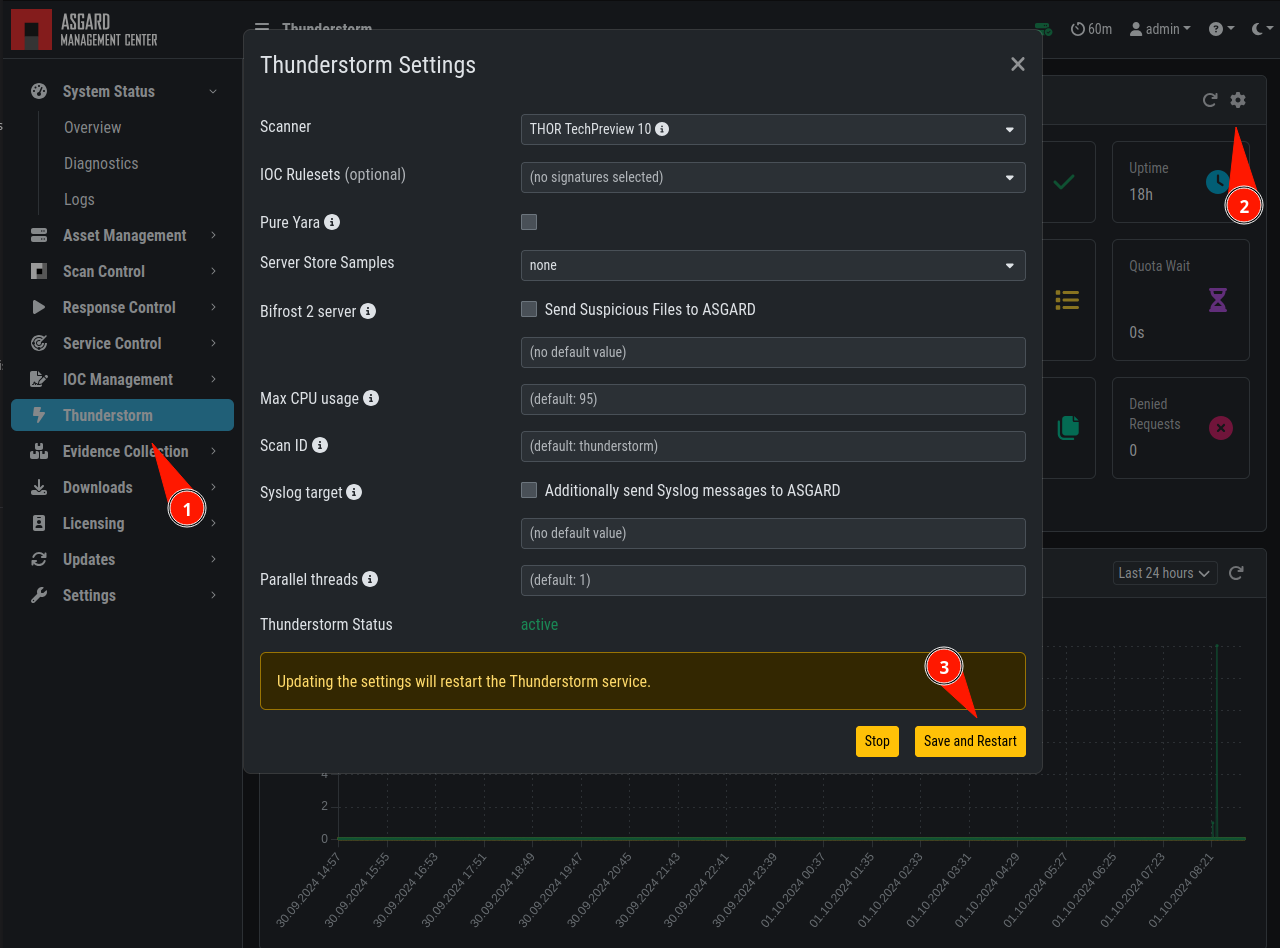Screen dimensions: 1280x948
Task: Click Save and Restart
Action: coord(970,741)
